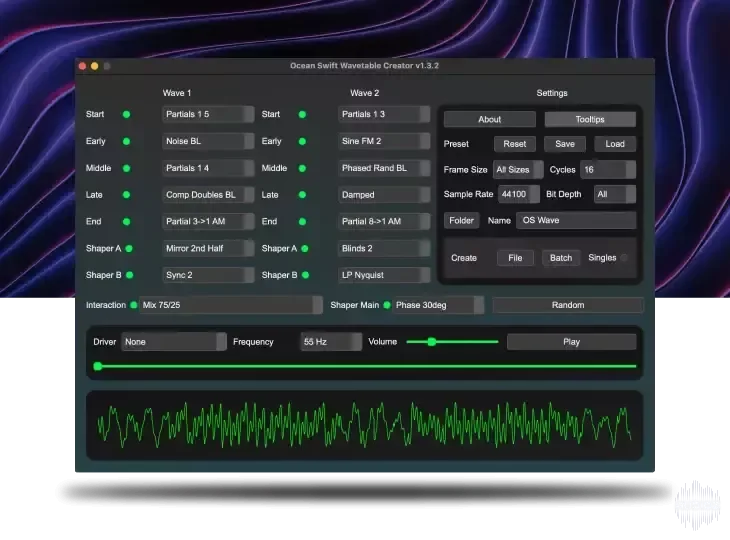Open the Blinds 2 dropdown
The width and height of the screenshot is (730, 540).
coord(384,249)
